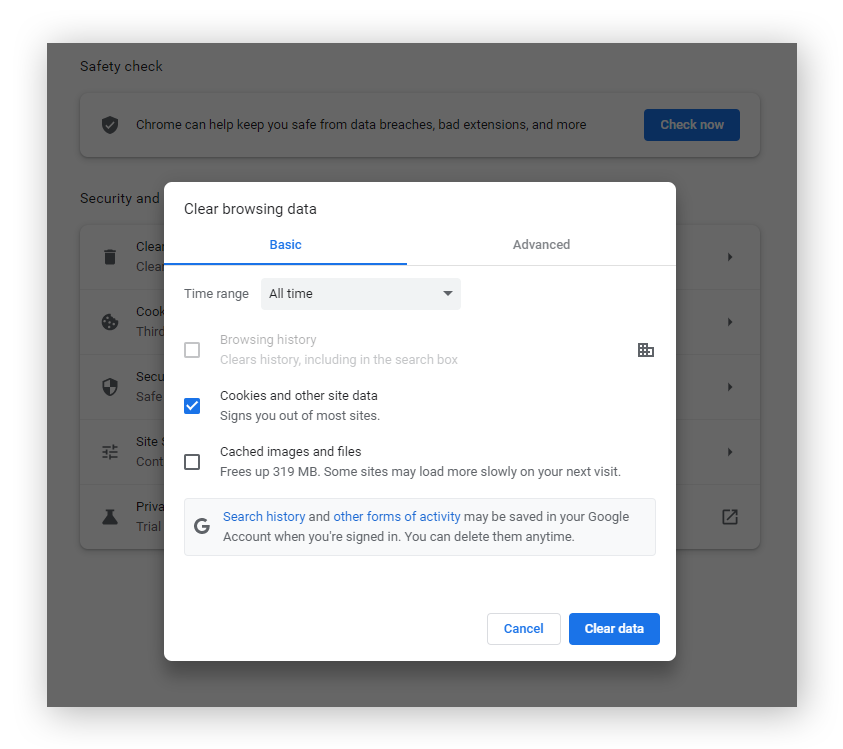Click the 'Frees up 319 MB' description text

pyautogui.click(x=420, y=472)
